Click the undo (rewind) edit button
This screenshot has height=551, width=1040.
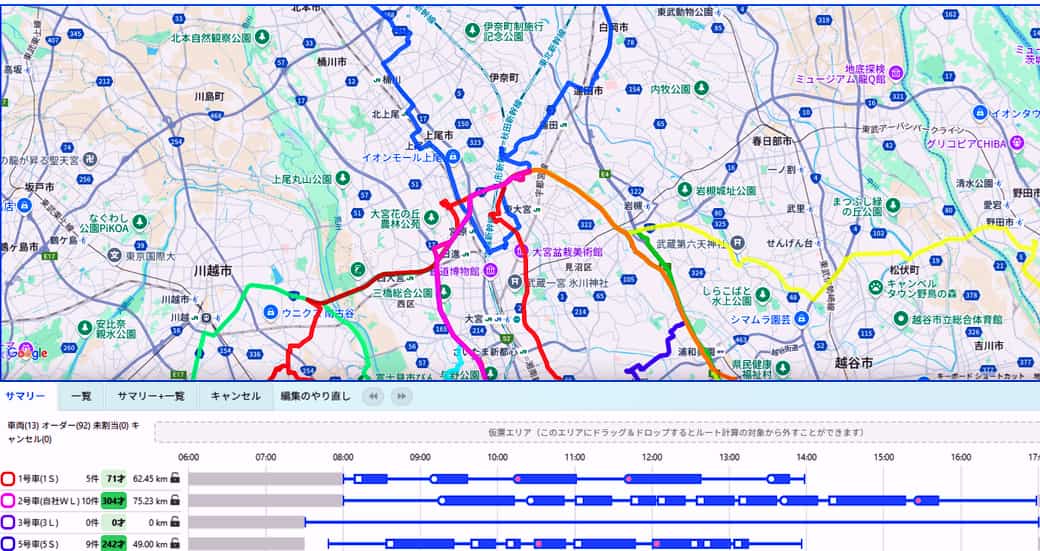coord(373,397)
